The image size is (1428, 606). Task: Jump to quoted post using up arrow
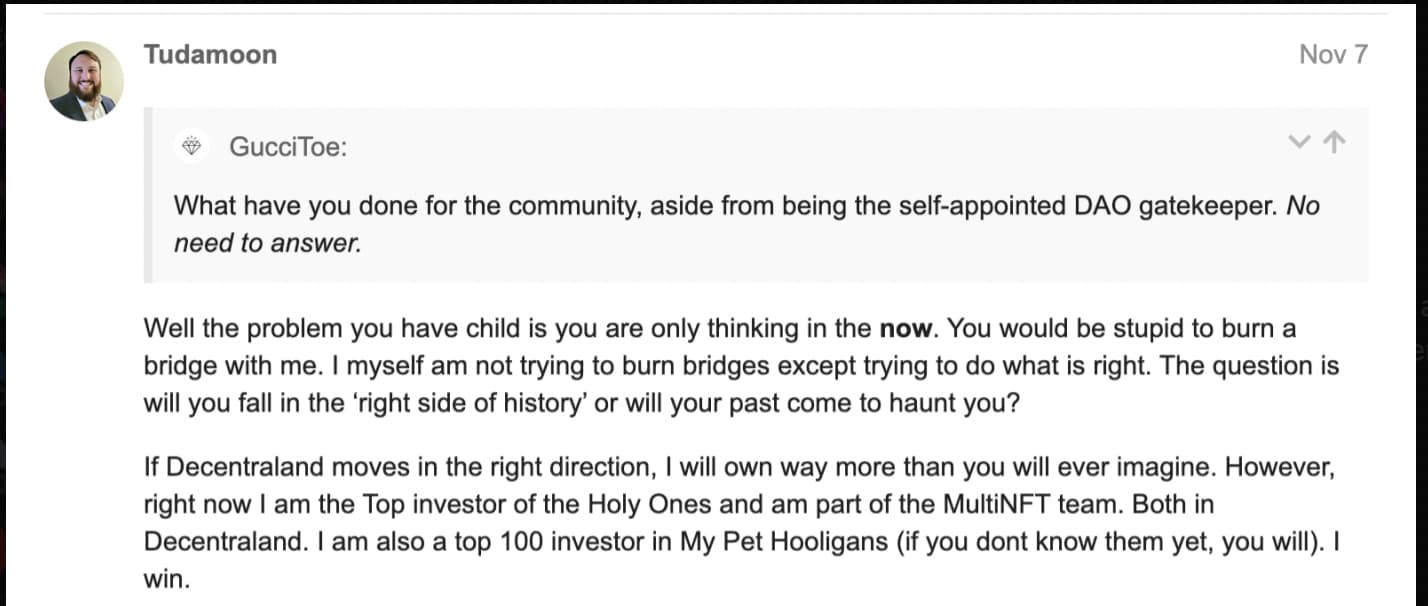[x=1333, y=142]
